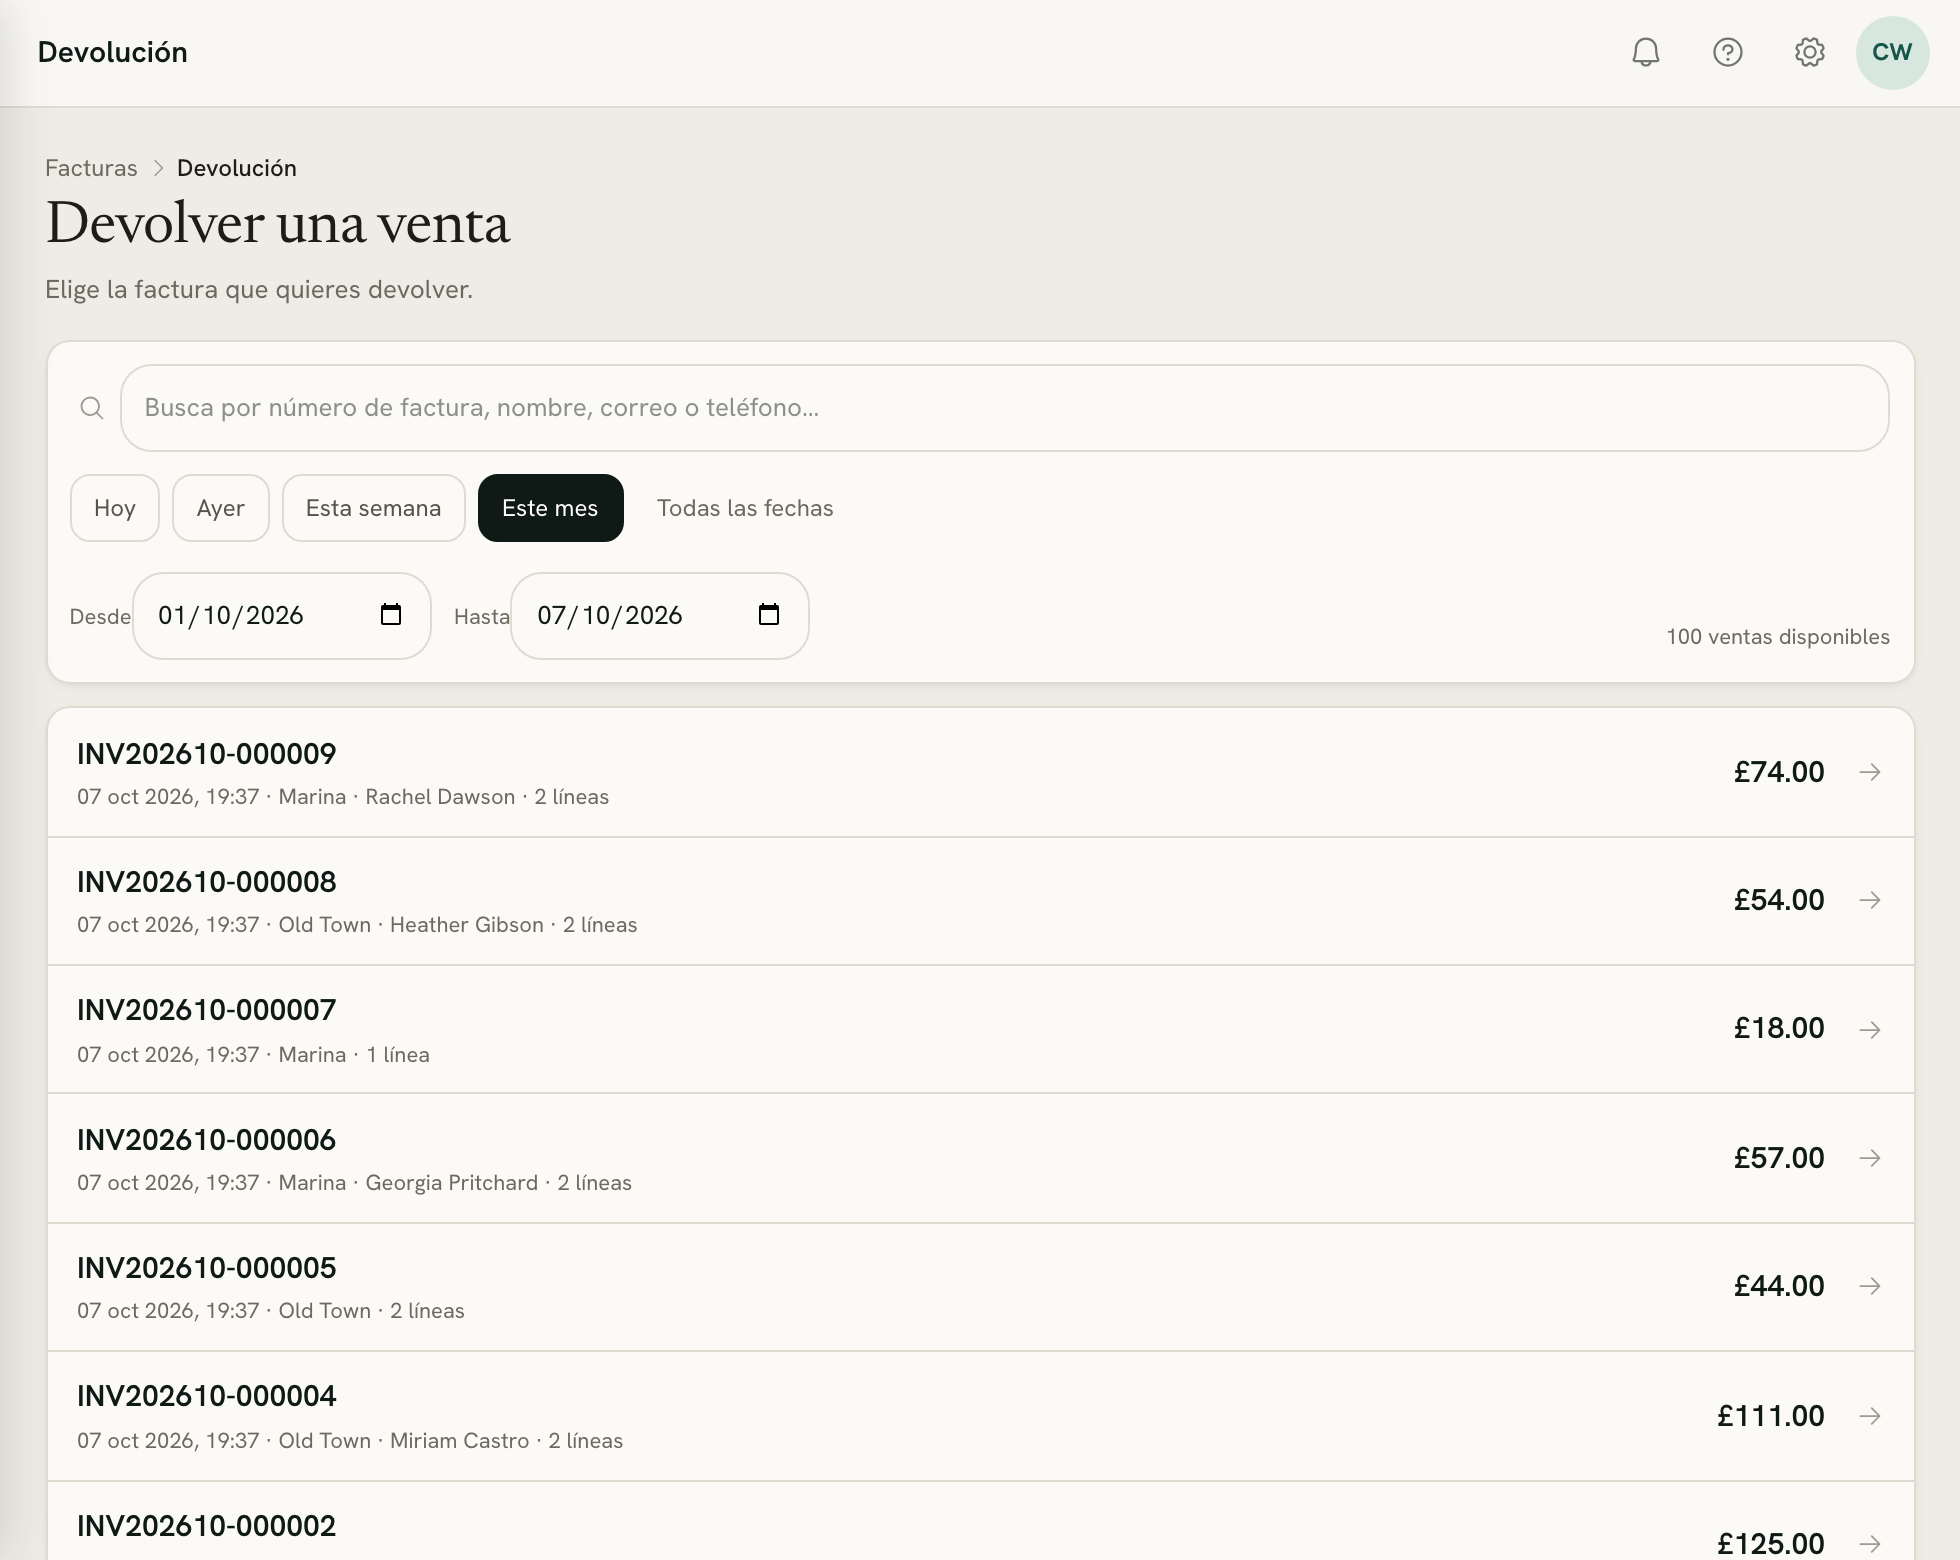
Task: Click the Hasta date field 07/10/2026
Action: tap(660, 616)
